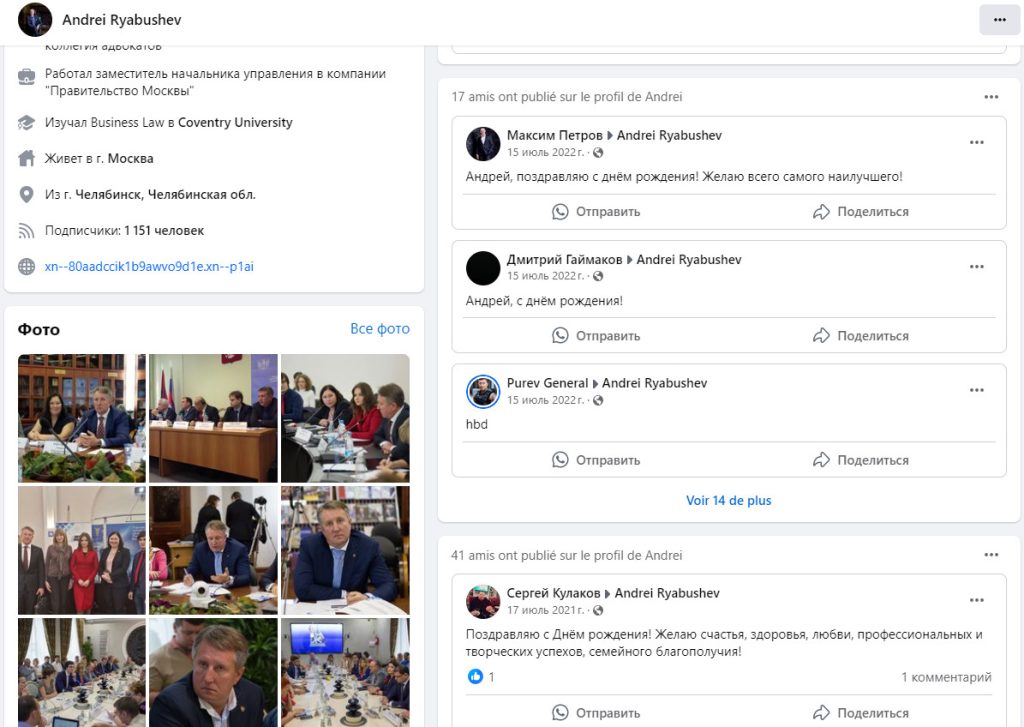Image resolution: width=1024 pixels, height=727 pixels.
Task: Open three-dot menu on Максим Петров's post
Action: pos(977,143)
